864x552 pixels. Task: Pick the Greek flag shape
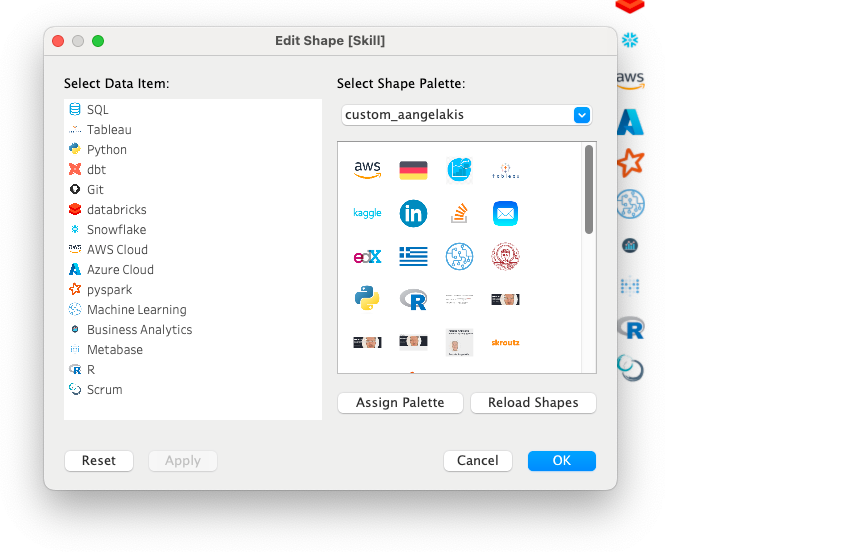click(x=413, y=256)
